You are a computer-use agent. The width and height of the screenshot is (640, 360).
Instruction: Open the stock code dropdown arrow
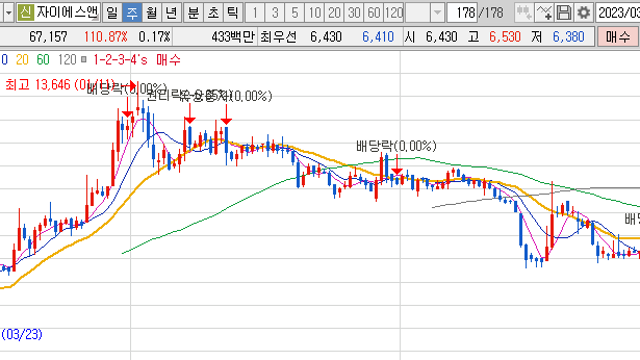[8, 13]
